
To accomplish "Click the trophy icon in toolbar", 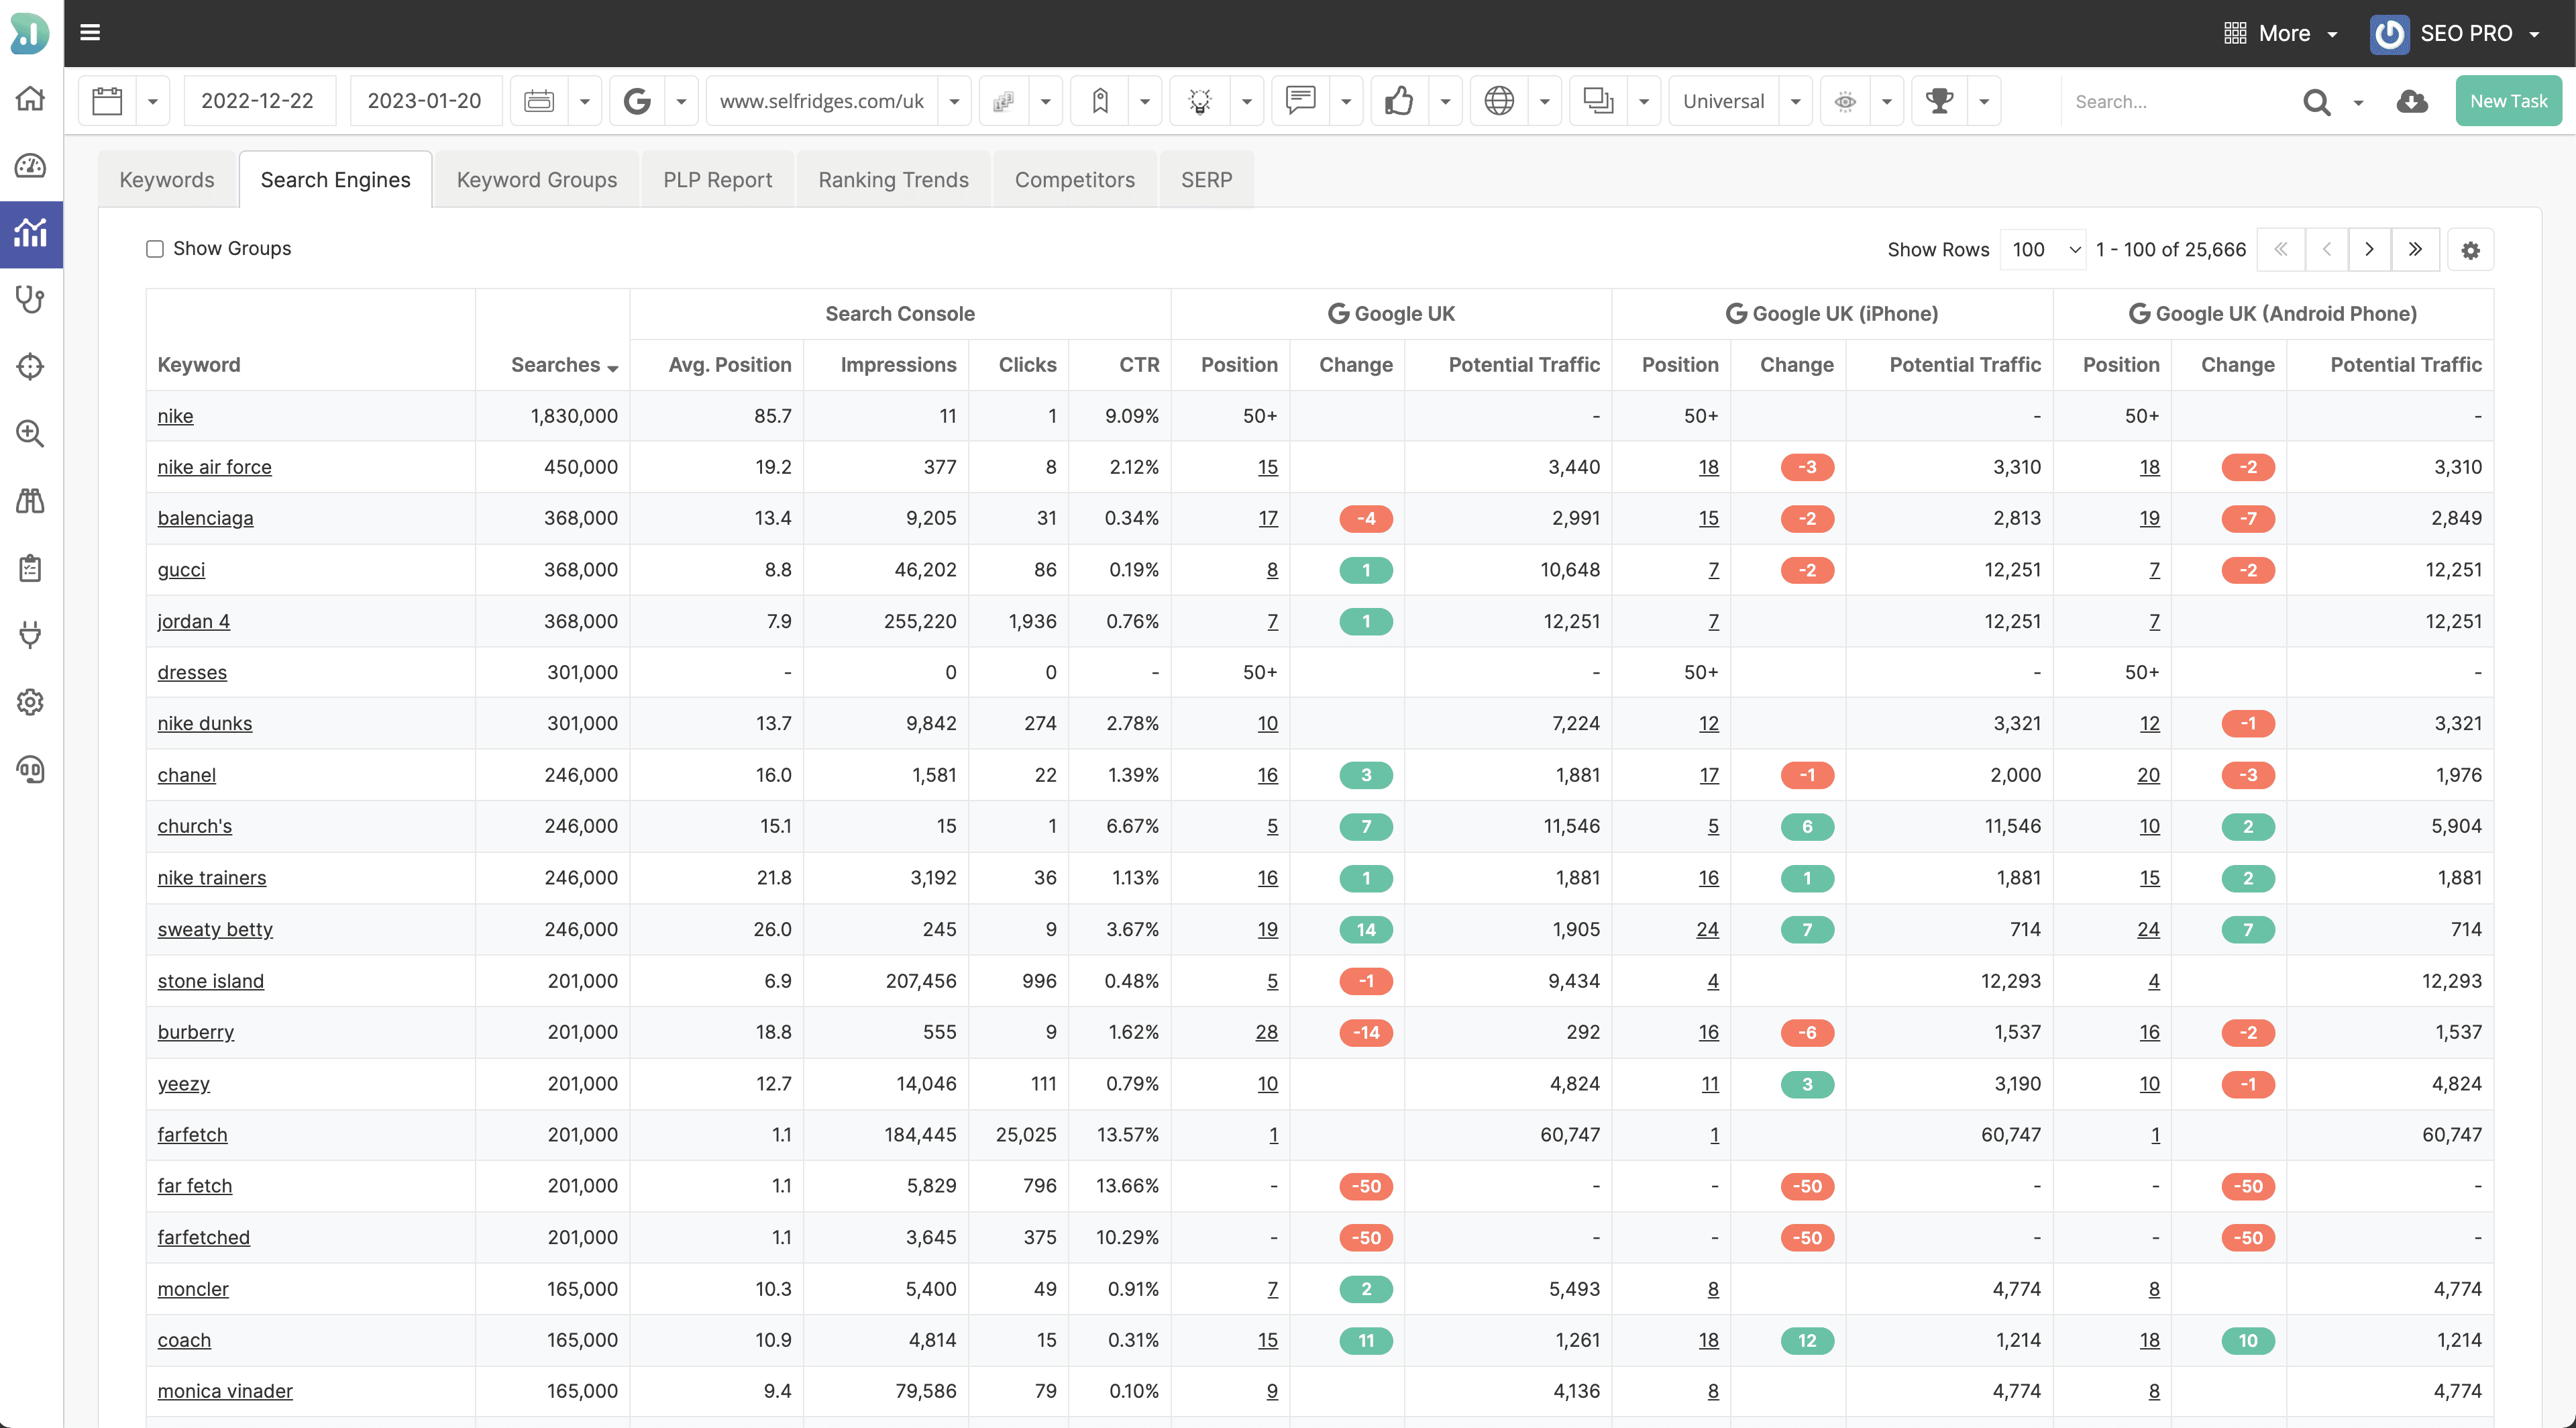I will coord(1939,101).
